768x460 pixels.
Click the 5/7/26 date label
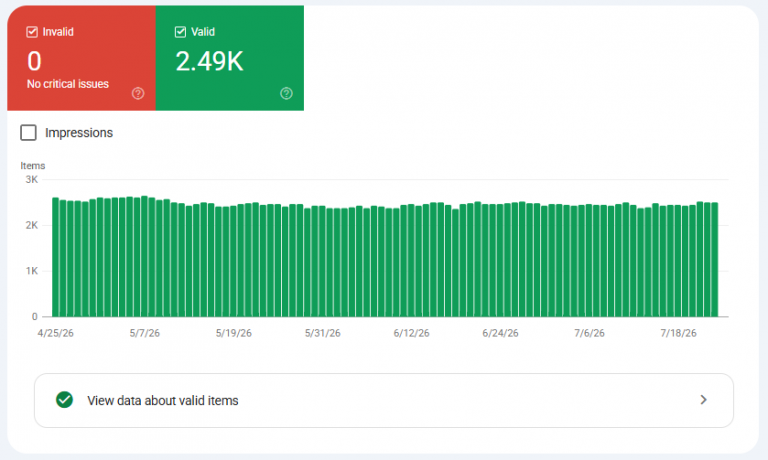click(x=144, y=333)
